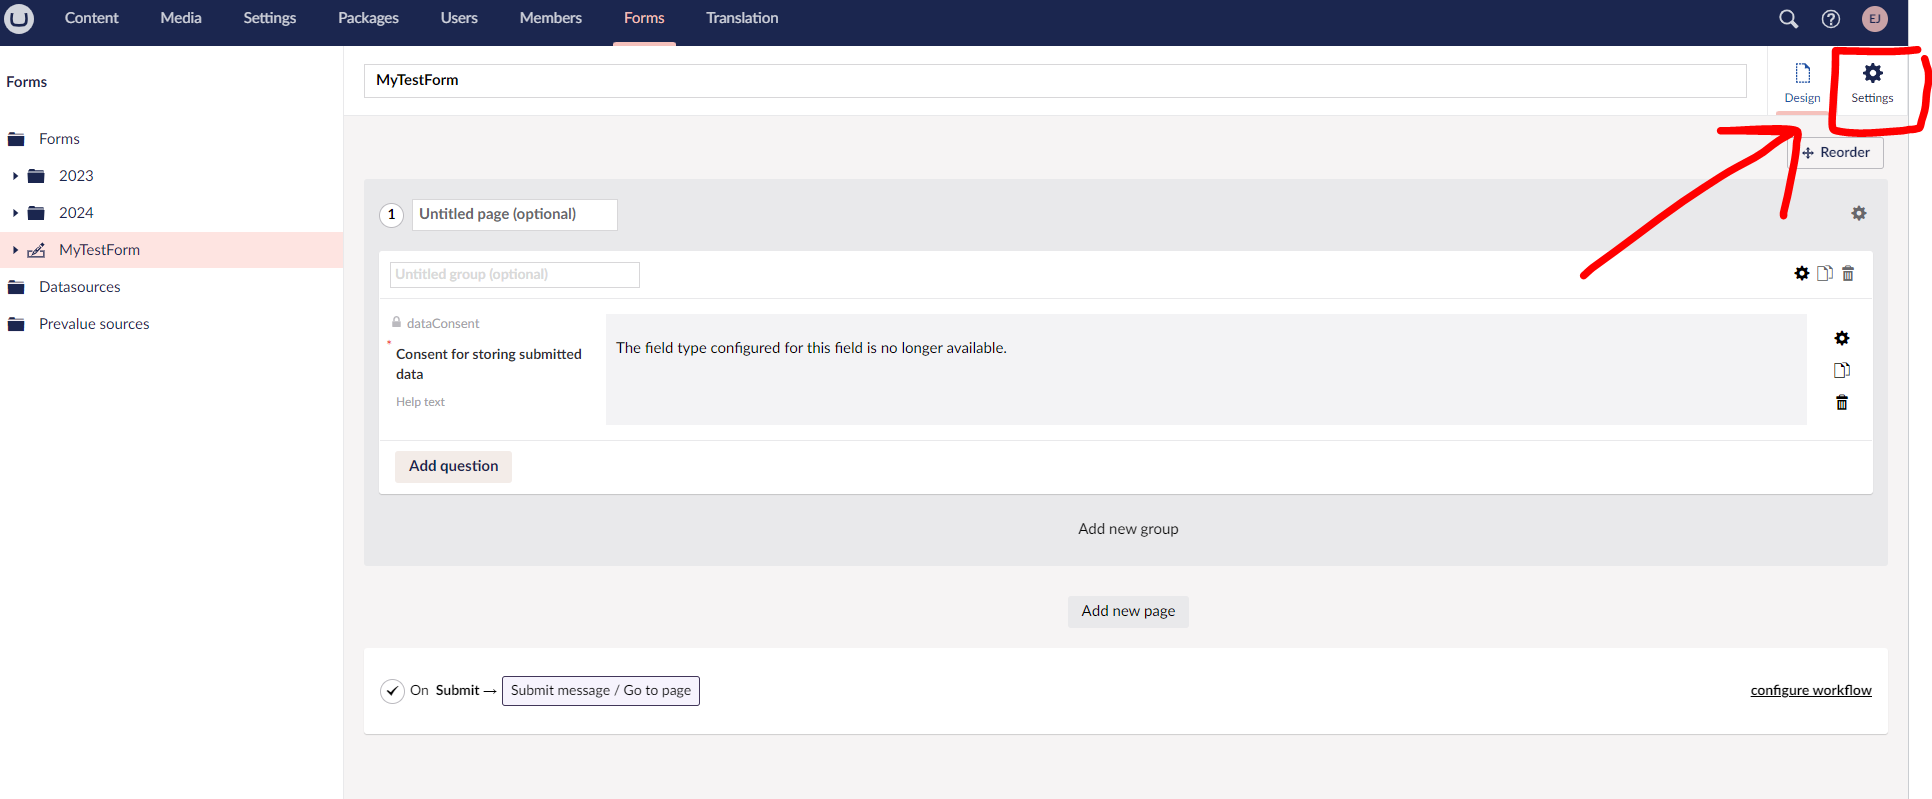The width and height of the screenshot is (1932, 799).
Task: Click the Forms folder icon in tree
Action: [16, 139]
